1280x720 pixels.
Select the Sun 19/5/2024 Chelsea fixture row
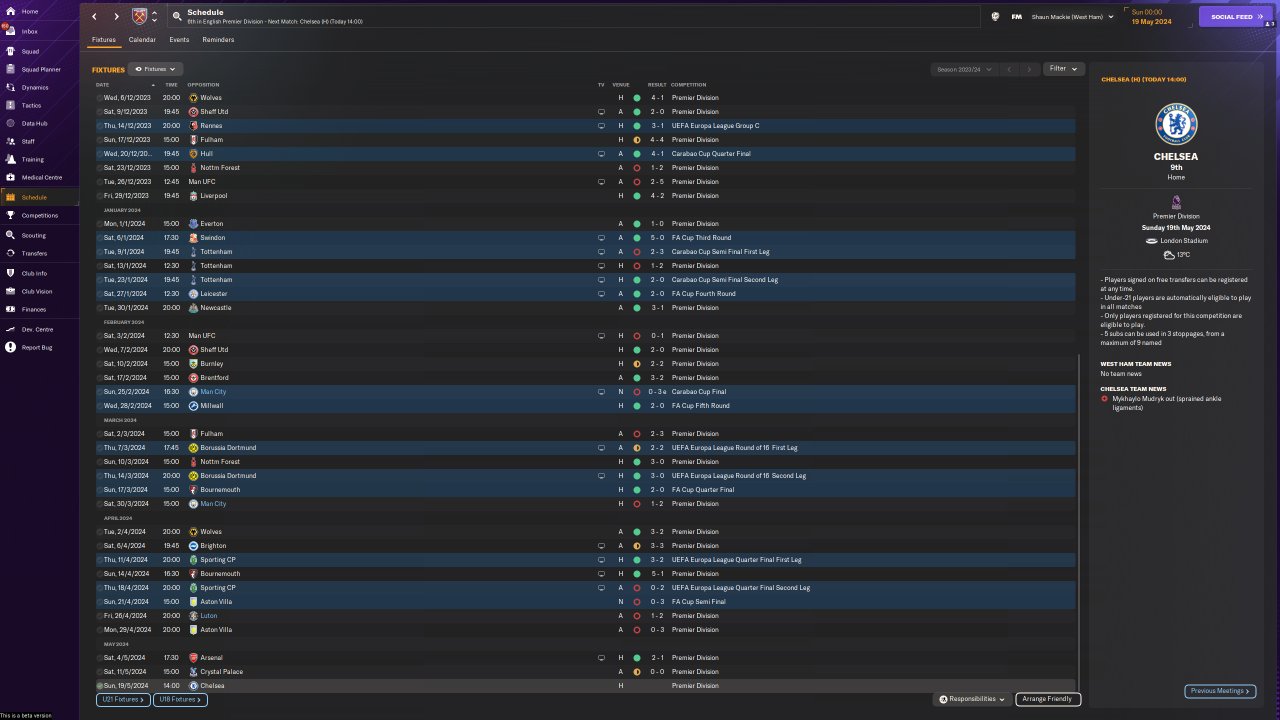pos(586,686)
